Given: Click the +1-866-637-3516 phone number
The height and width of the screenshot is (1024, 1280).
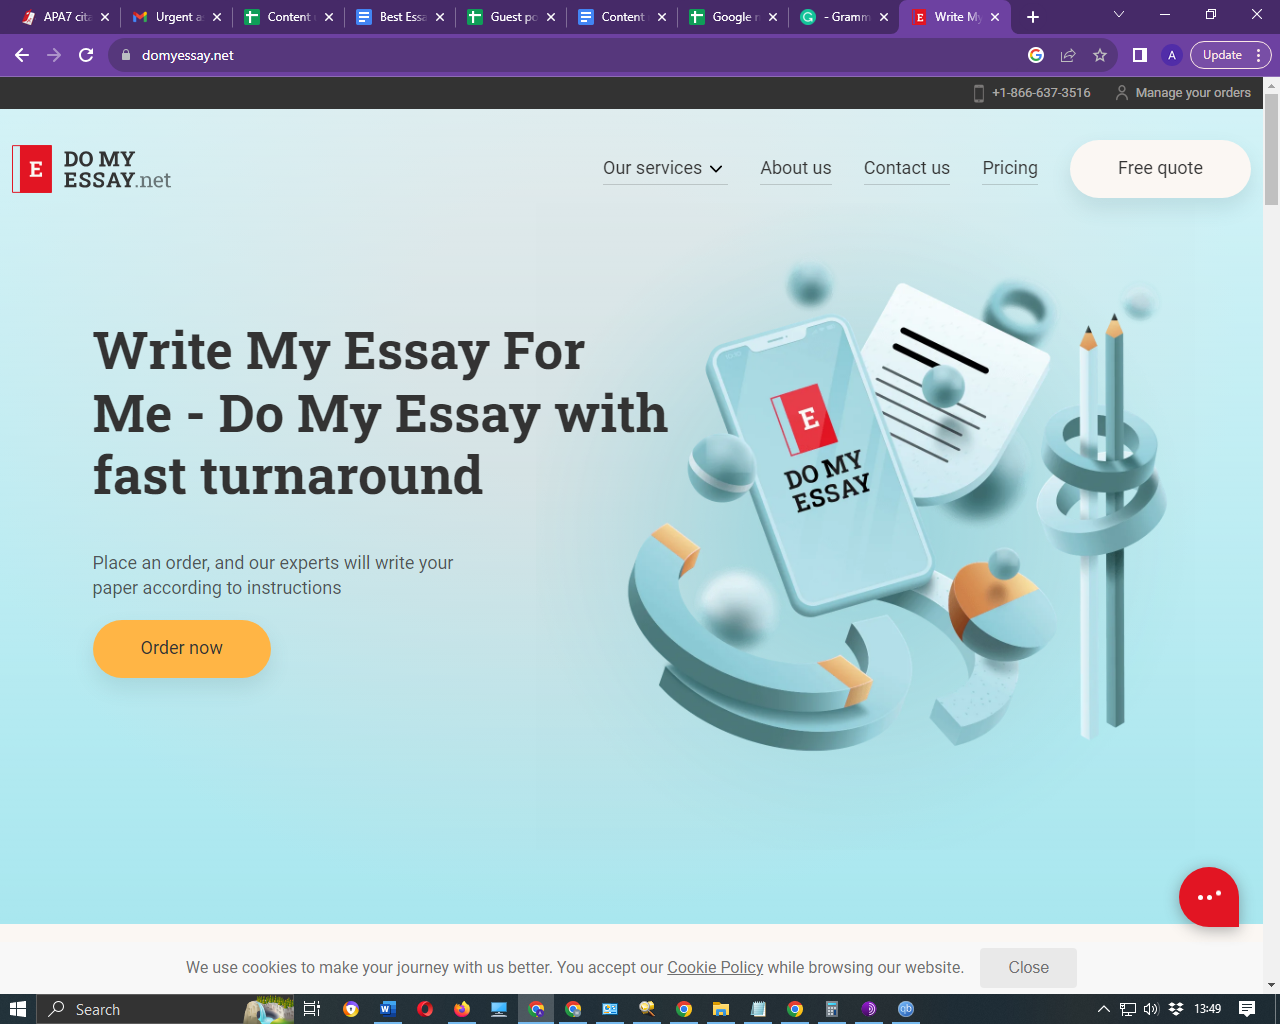Looking at the screenshot, I should click(x=1032, y=93).
